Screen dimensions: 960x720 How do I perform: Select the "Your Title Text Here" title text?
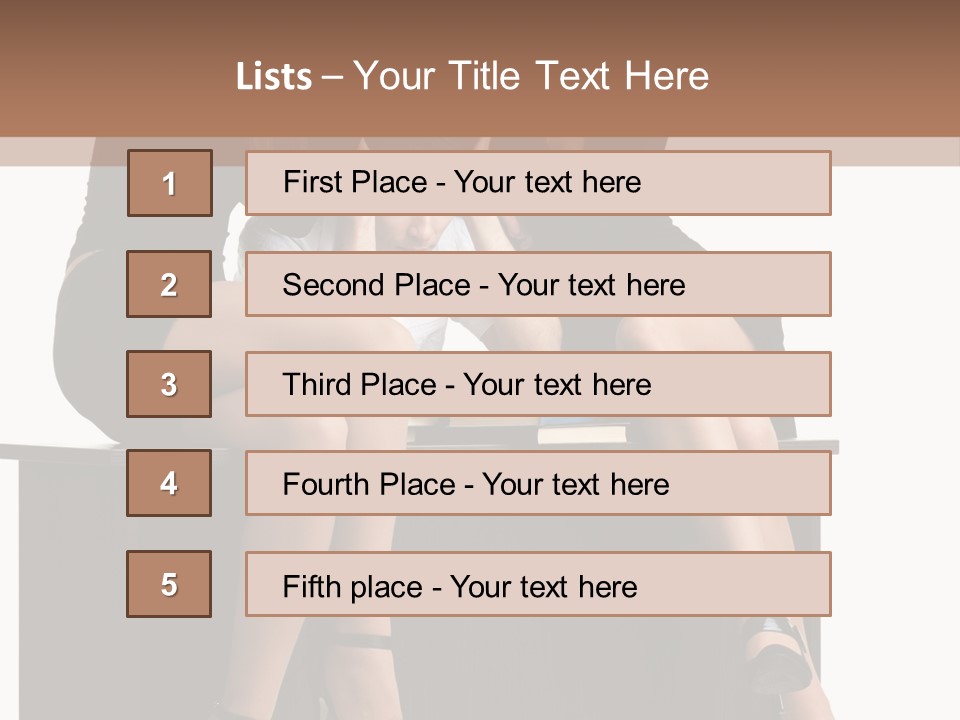531,76
